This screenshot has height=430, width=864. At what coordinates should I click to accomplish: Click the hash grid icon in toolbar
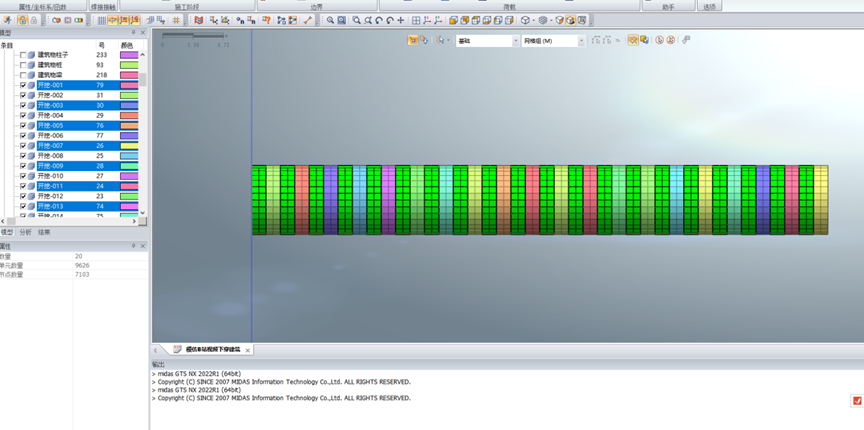176,20
